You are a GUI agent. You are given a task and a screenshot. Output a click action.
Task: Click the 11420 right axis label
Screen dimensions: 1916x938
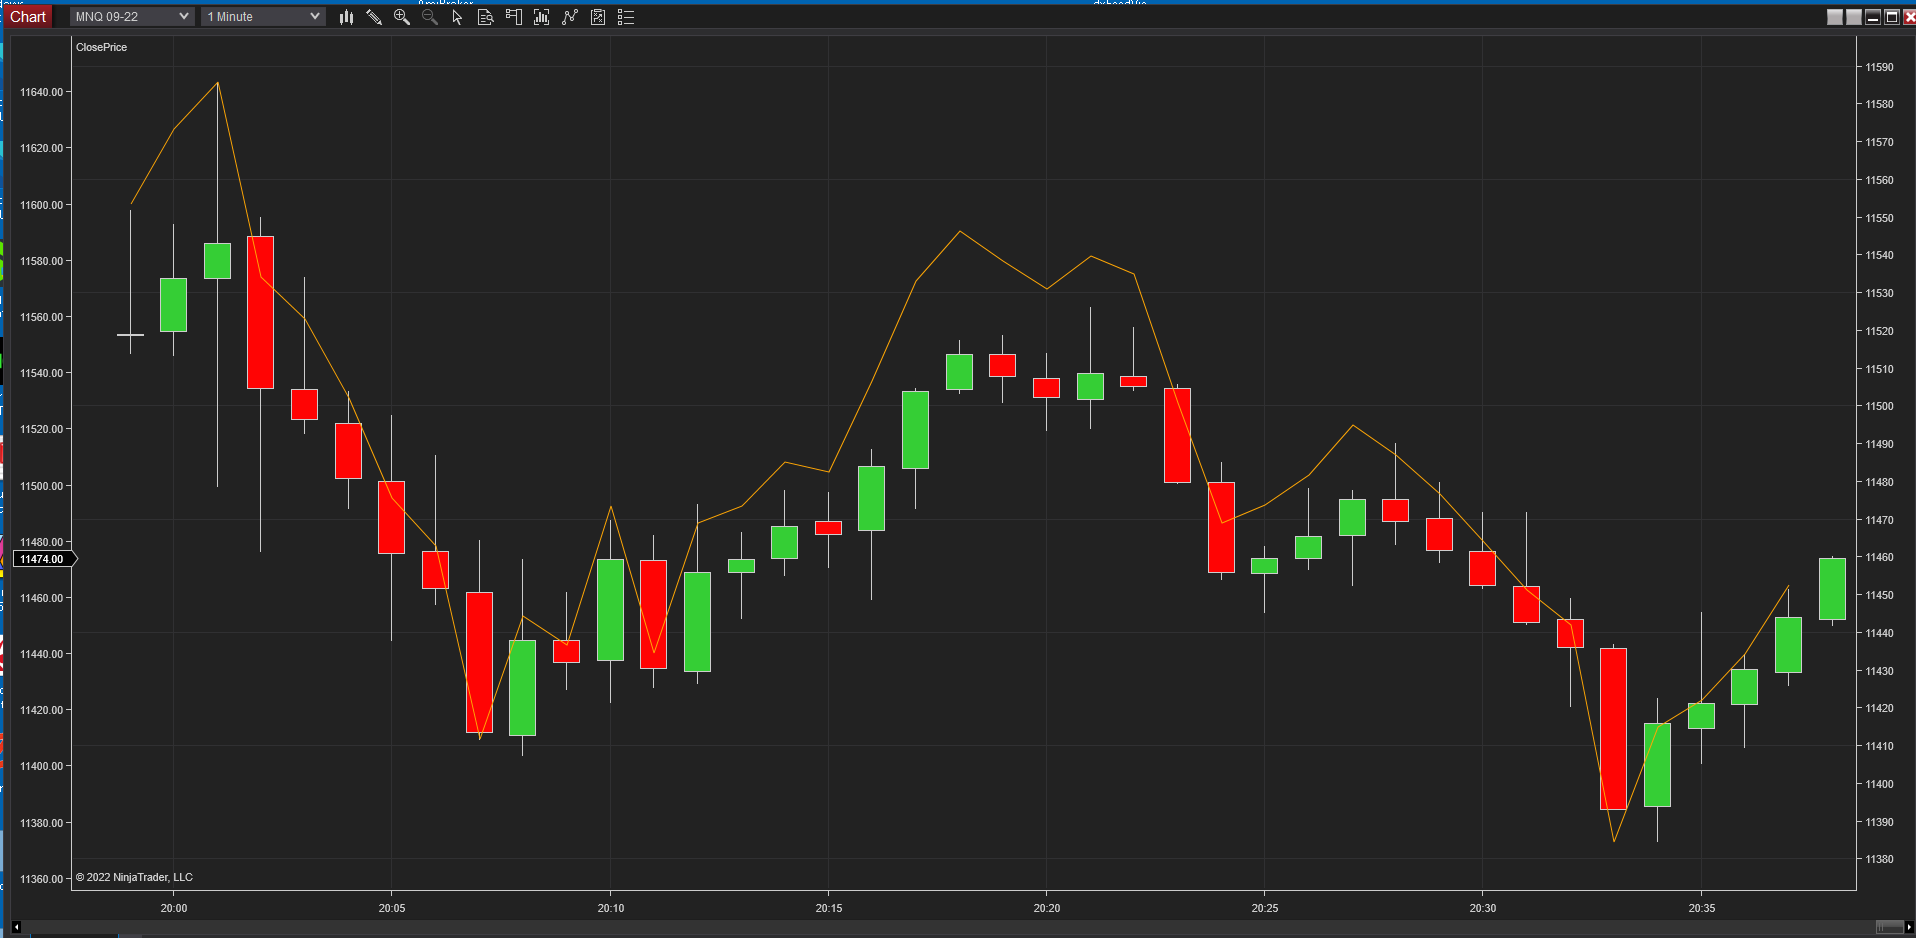point(1879,708)
